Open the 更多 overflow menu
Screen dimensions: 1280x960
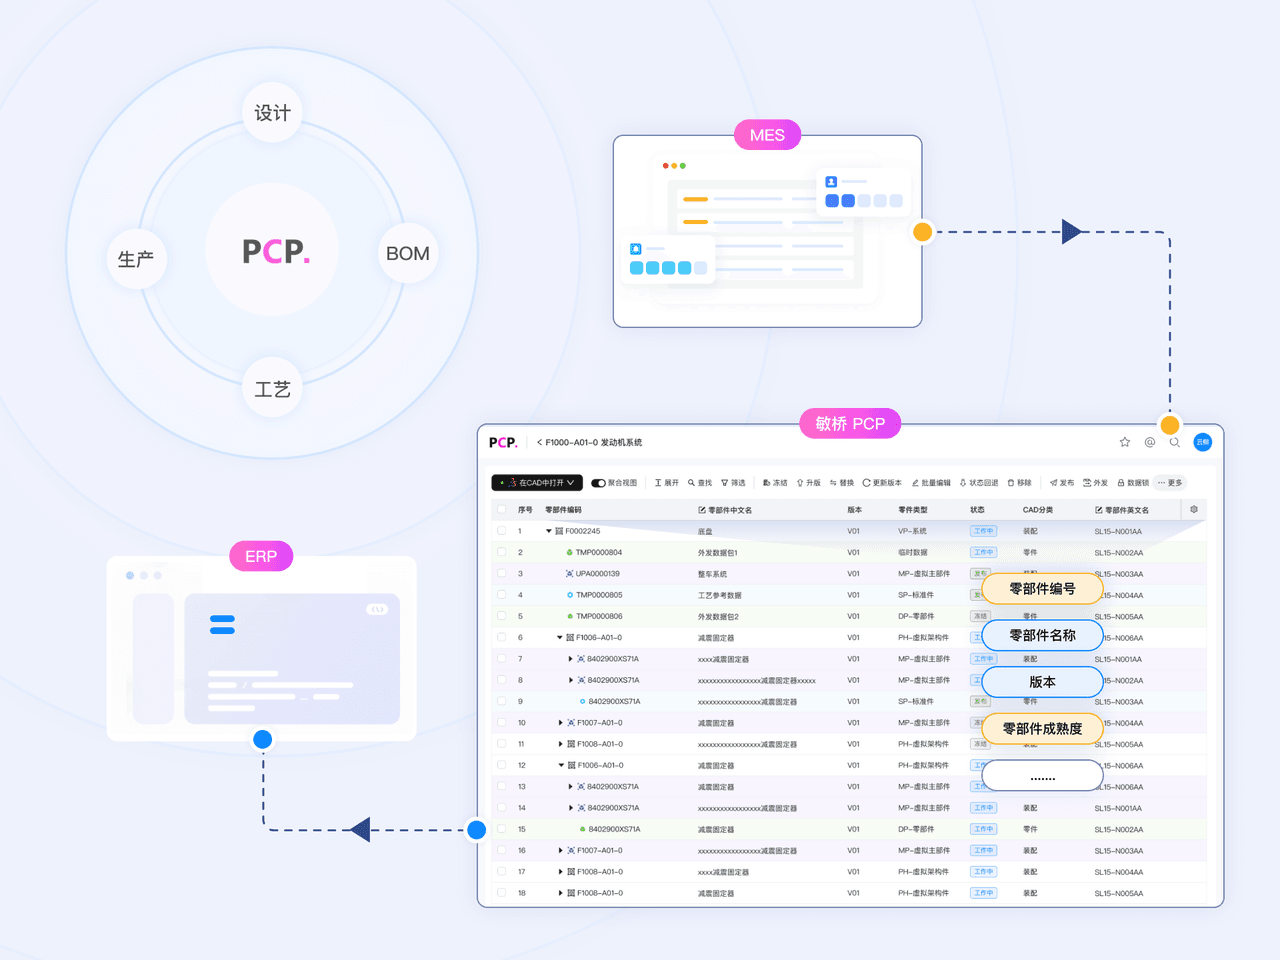[x=1170, y=483]
